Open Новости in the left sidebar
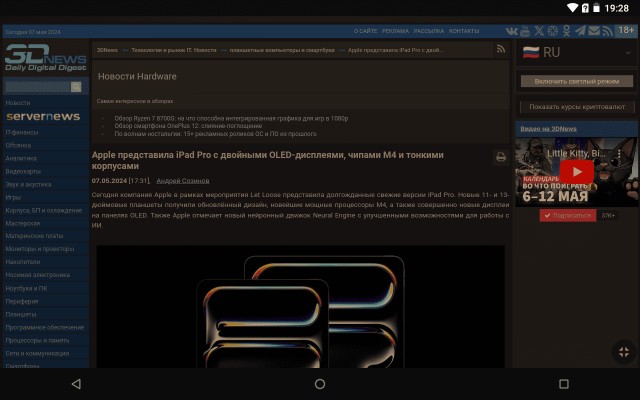Image resolution: width=640 pixels, height=400 pixels. pos(18,103)
